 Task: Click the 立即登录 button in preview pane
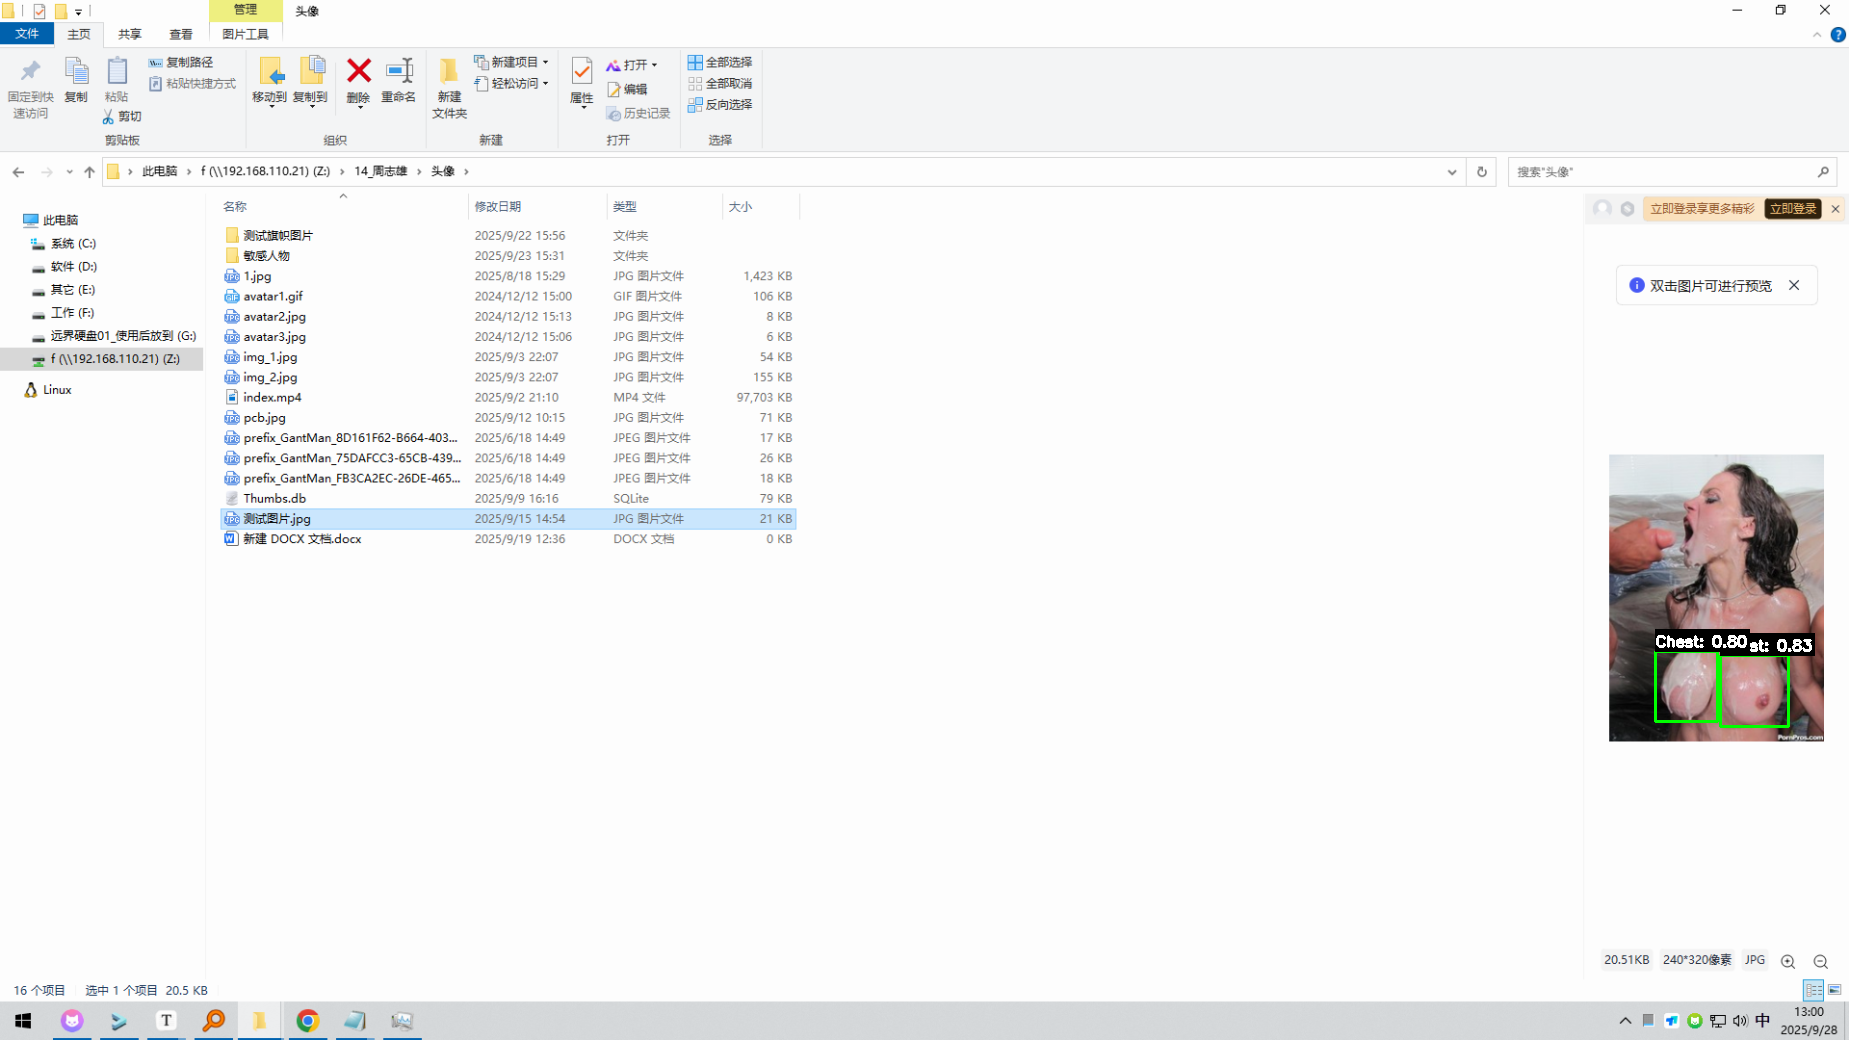(1792, 209)
